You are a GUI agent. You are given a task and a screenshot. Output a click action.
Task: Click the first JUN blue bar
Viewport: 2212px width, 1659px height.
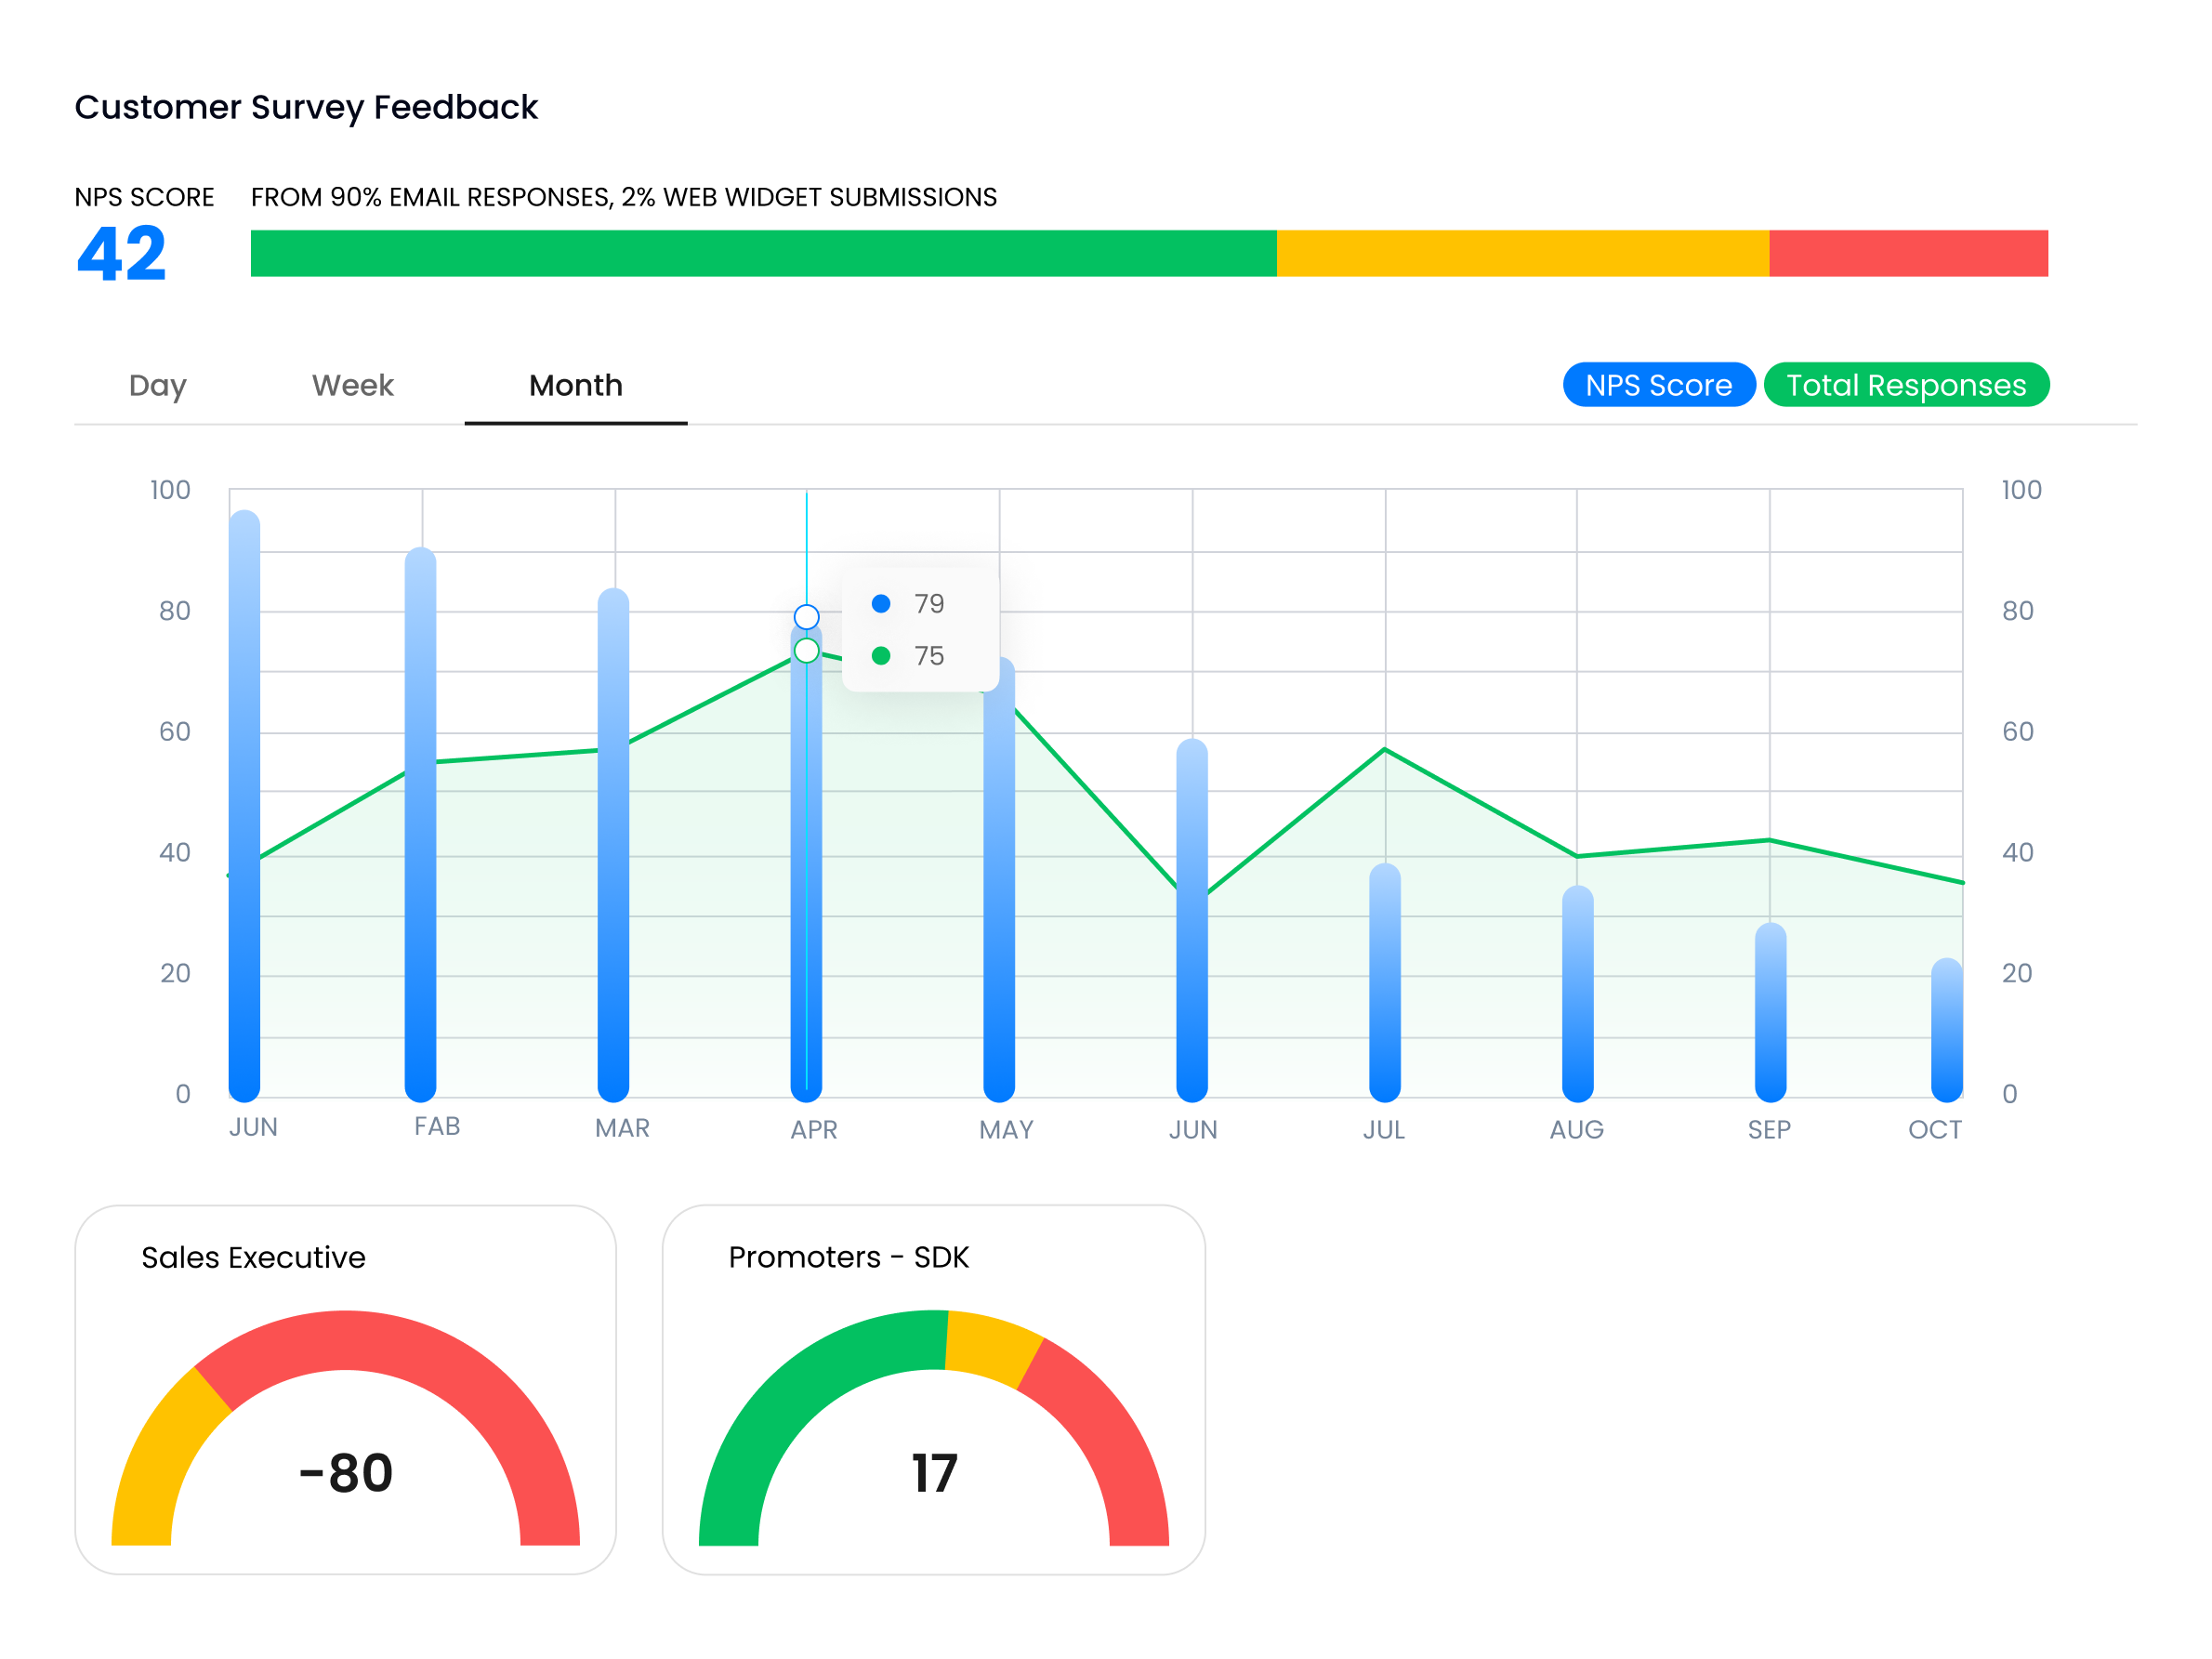pos(245,805)
